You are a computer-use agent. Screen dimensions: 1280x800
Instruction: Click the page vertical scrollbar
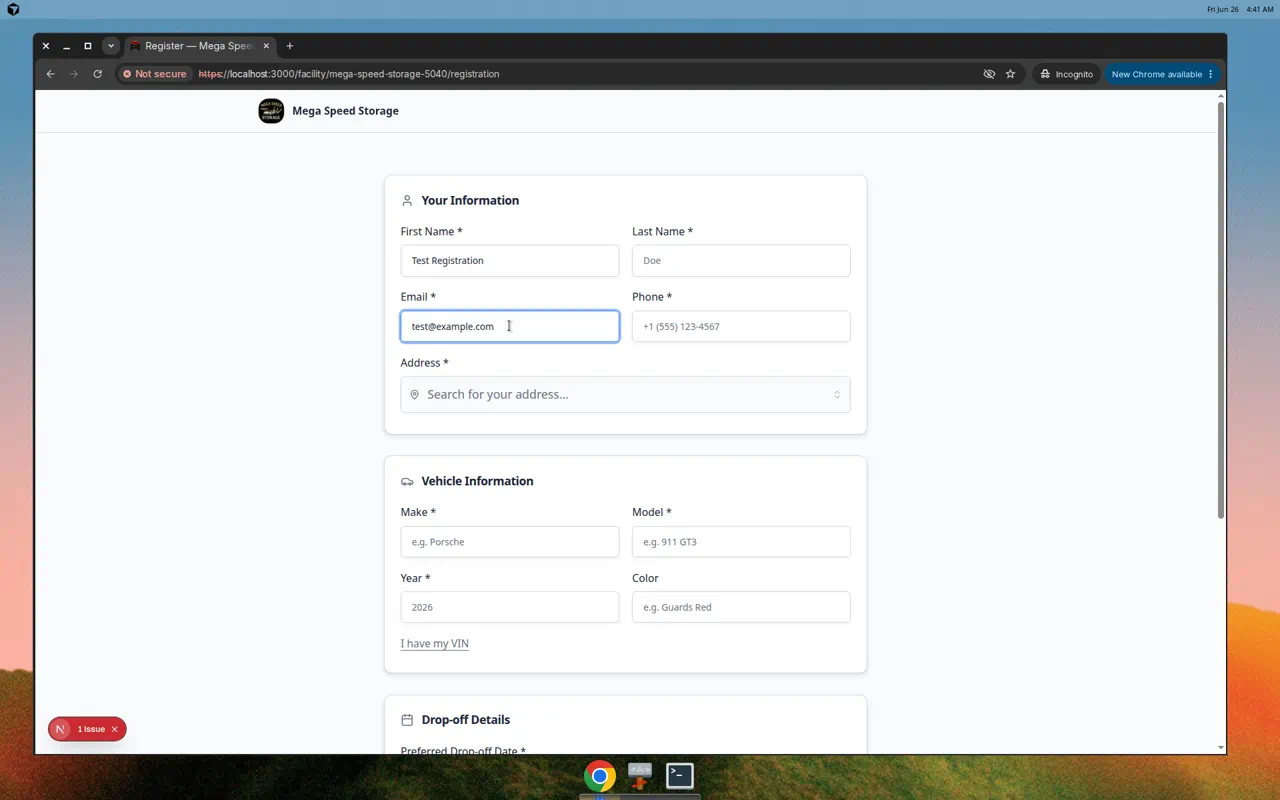1221,310
